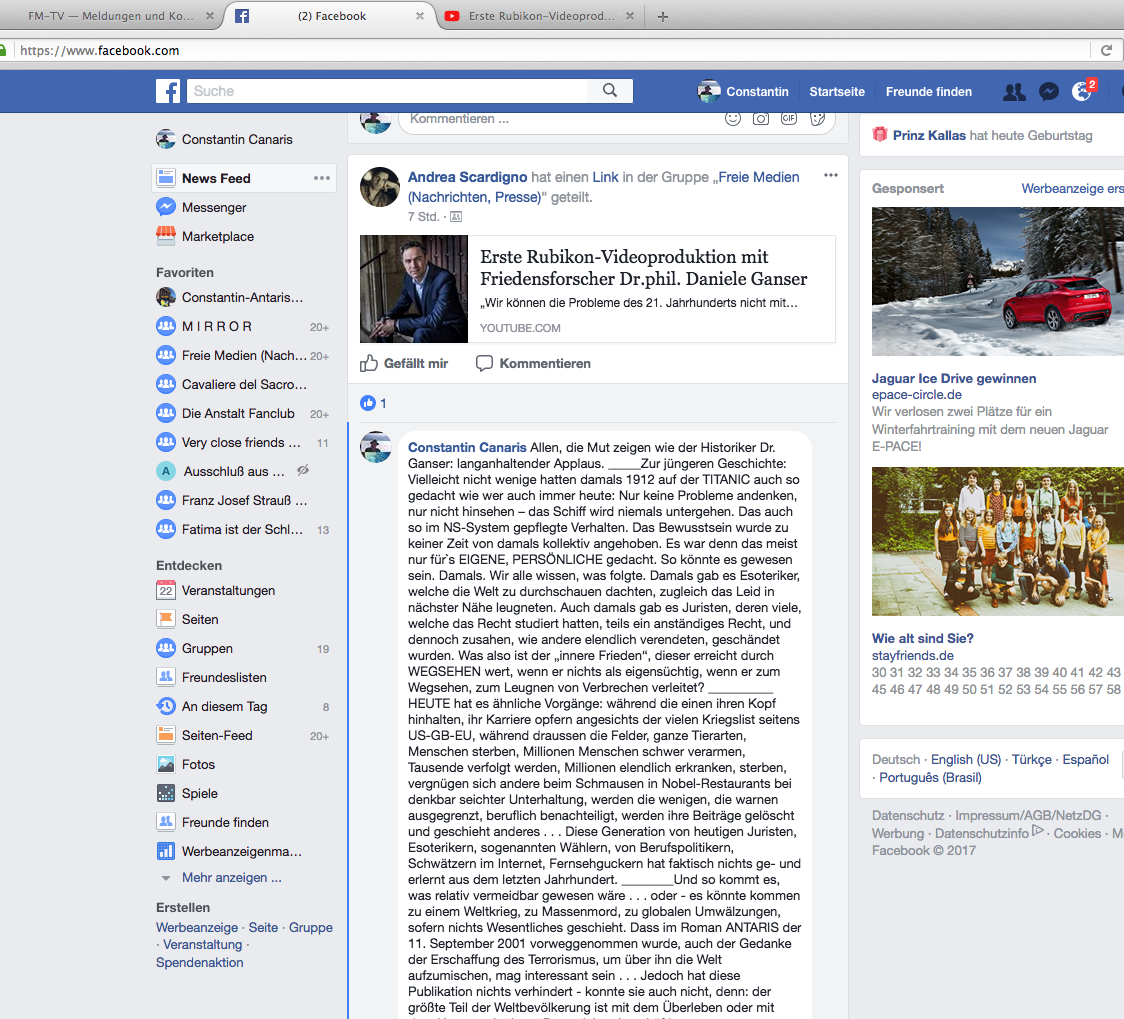Open Prinz Kallas birthday link

pyautogui.click(x=929, y=135)
